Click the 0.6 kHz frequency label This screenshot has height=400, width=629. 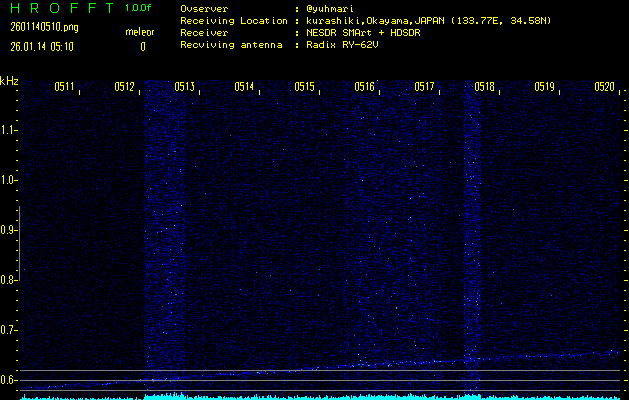pyautogui.click(x=7, y=380)
